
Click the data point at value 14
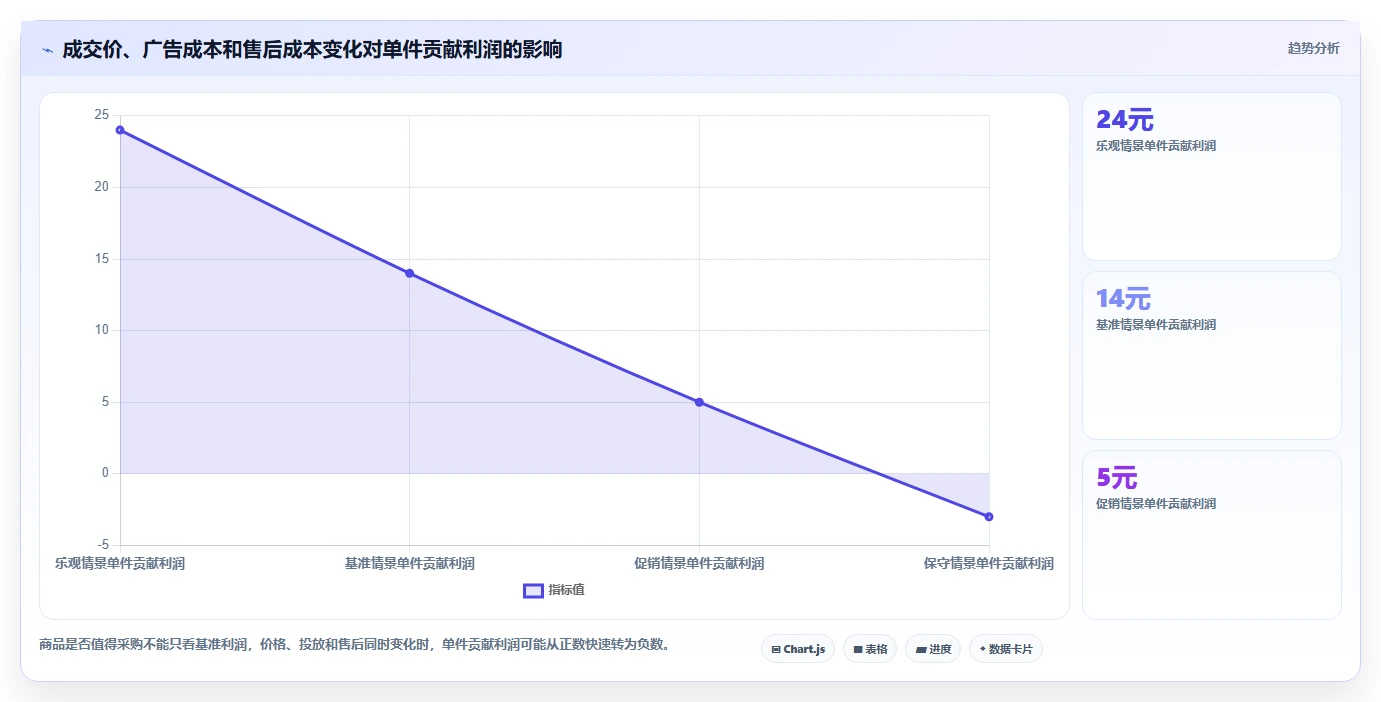pos(409,273)
